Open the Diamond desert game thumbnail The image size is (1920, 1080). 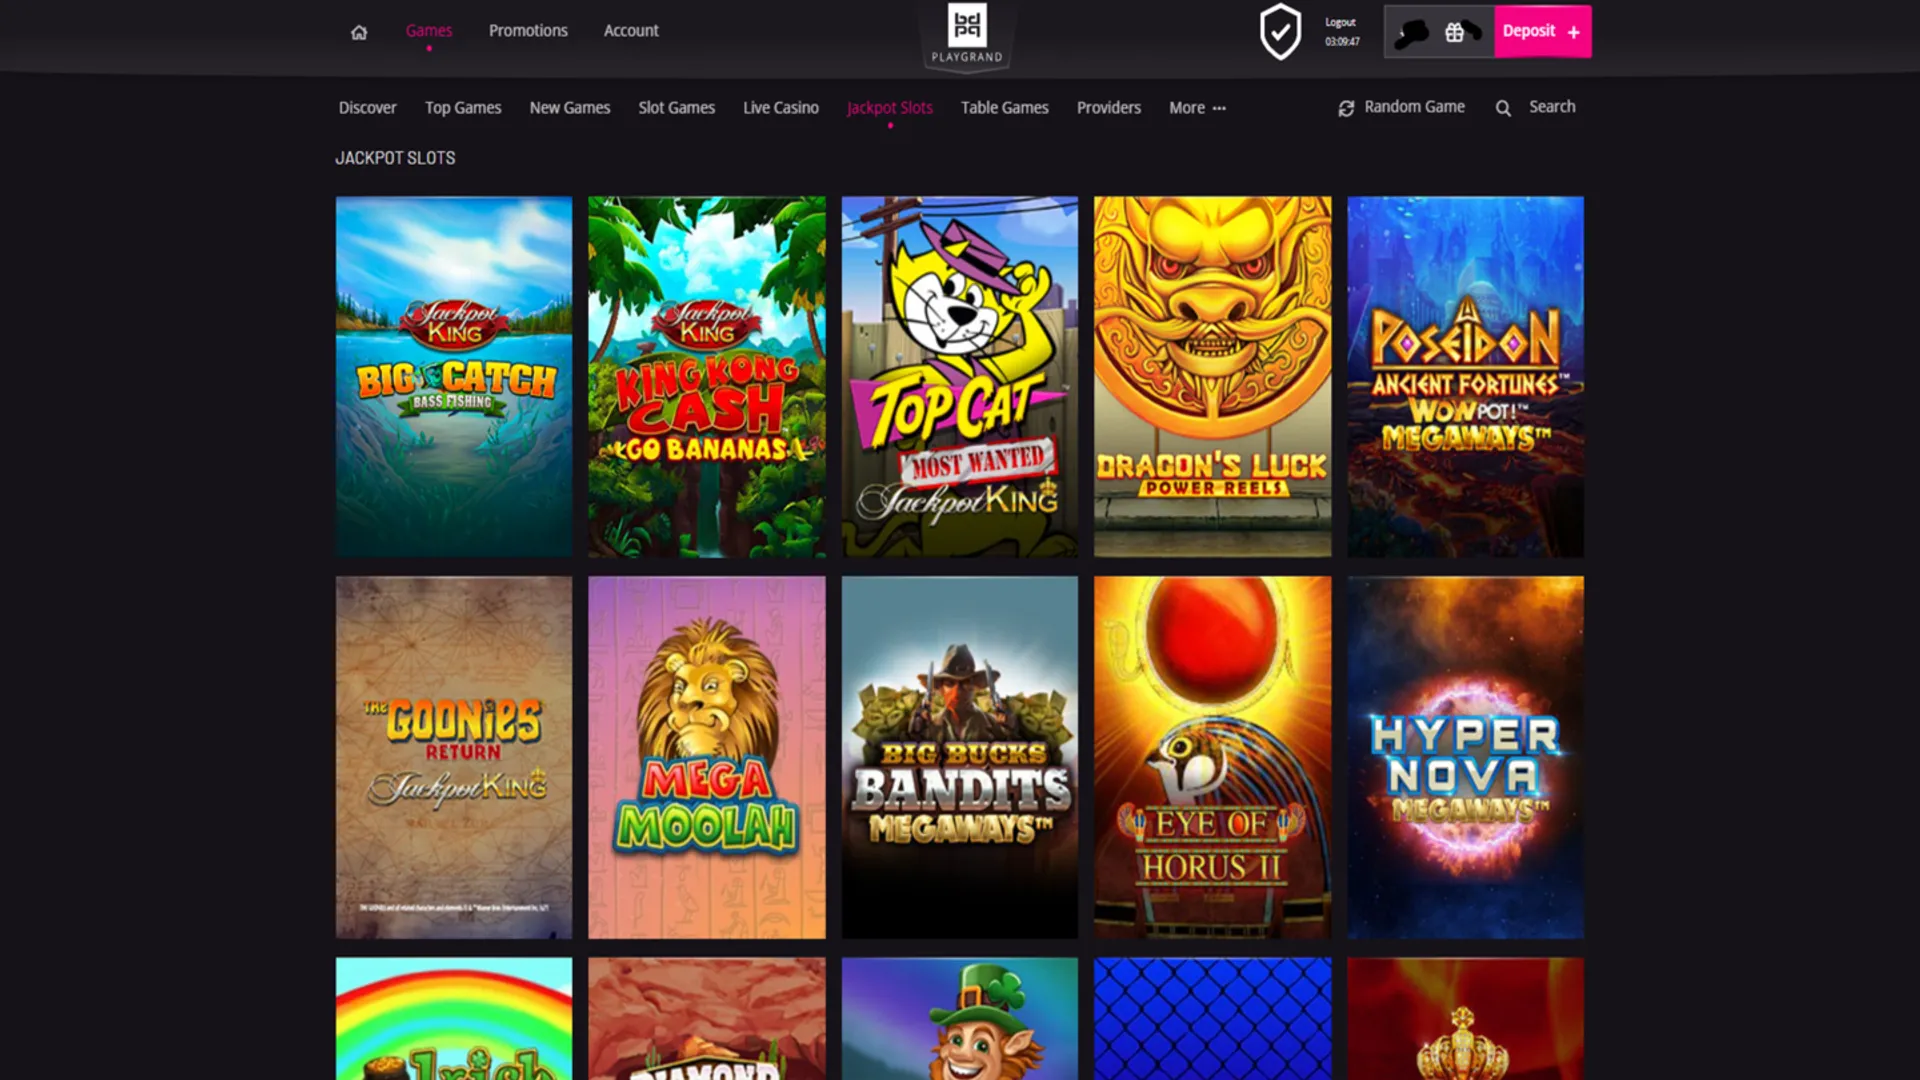(707, 1018)
